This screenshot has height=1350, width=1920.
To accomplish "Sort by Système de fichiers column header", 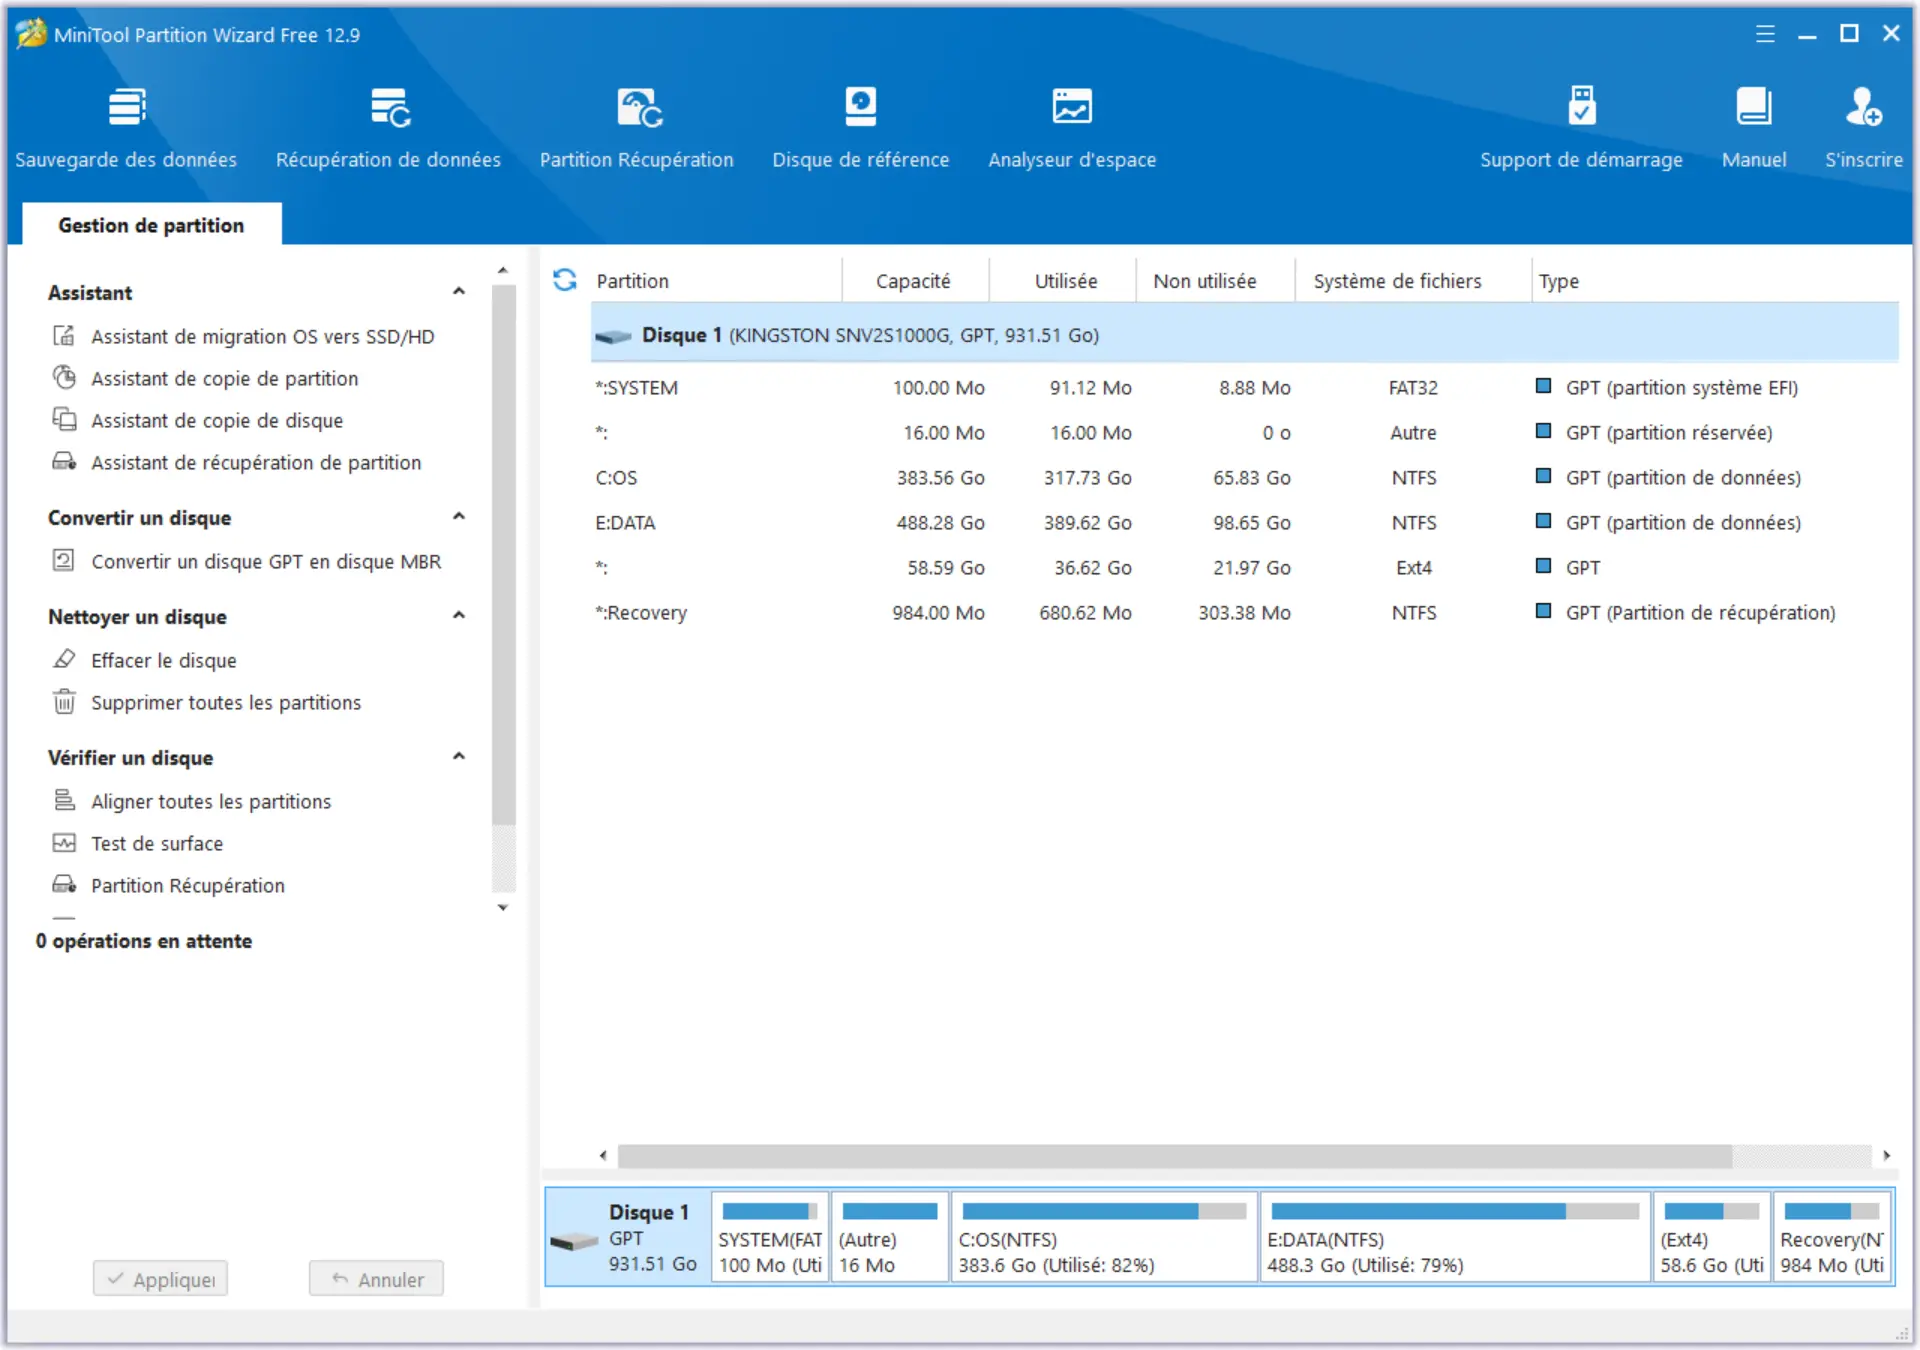I will click(x=1413, y=281).
